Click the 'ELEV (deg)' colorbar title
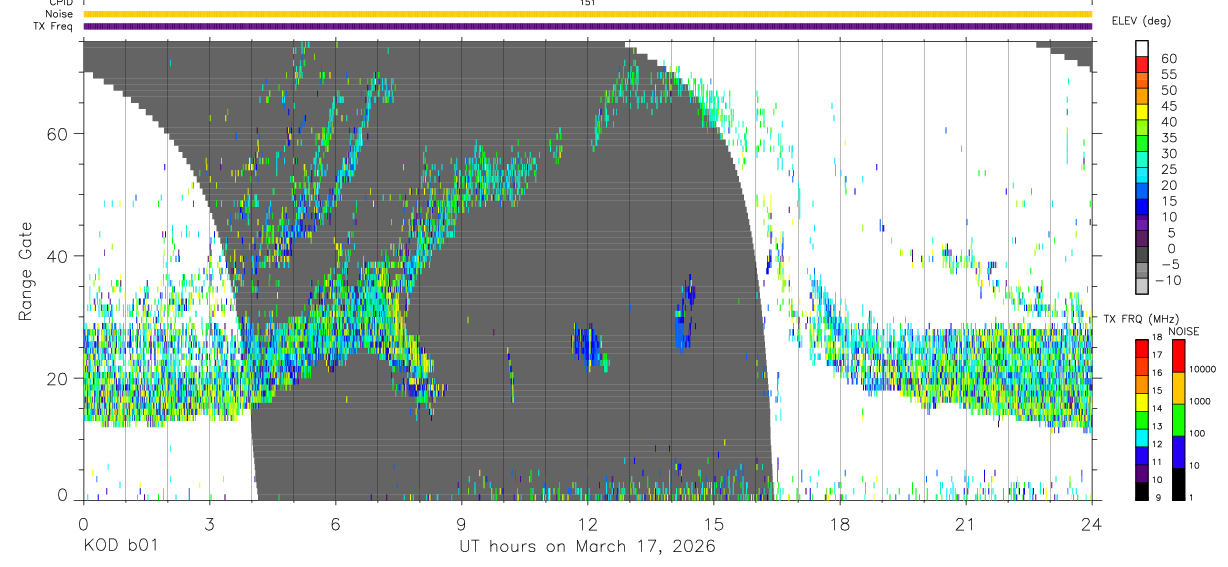This screenshot has width=1228, height=567. click(x=1141, y=21)
